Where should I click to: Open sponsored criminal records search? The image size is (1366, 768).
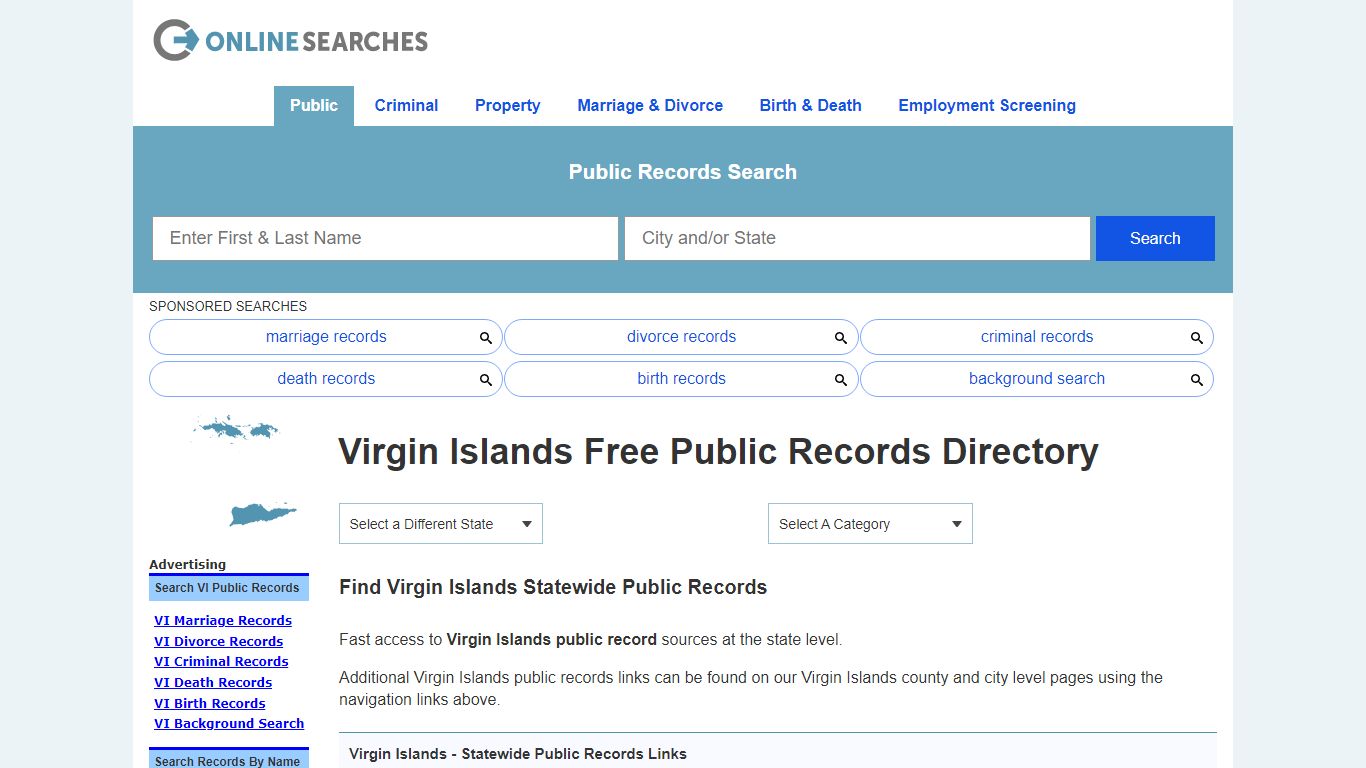[x=1037, y=337]
